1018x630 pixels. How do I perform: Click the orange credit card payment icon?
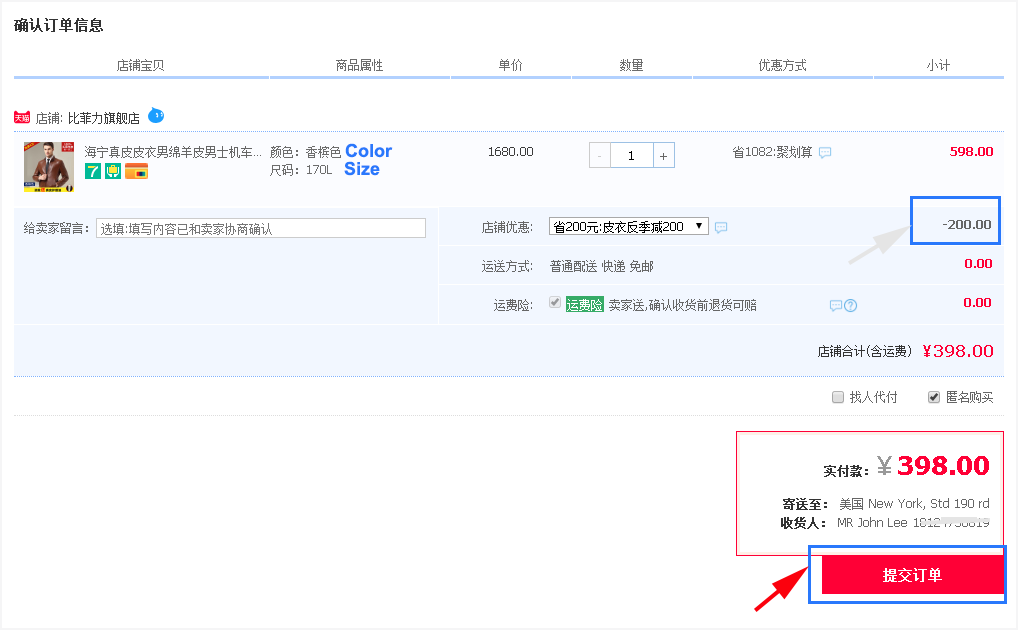point(136,171)
